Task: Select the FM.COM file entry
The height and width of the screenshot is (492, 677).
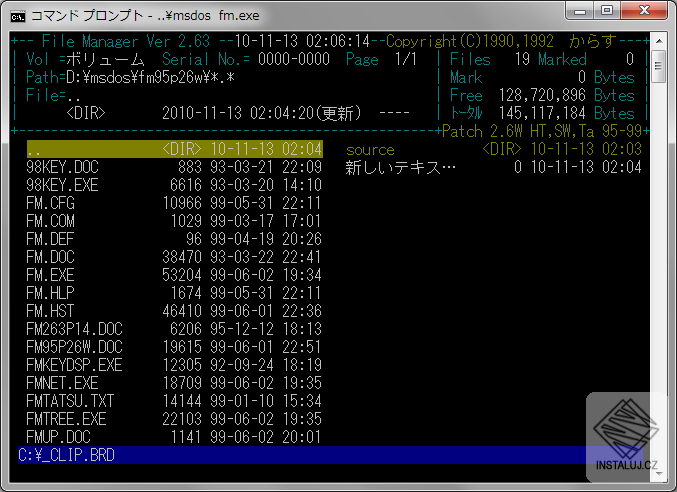Action: click(174, 221)
